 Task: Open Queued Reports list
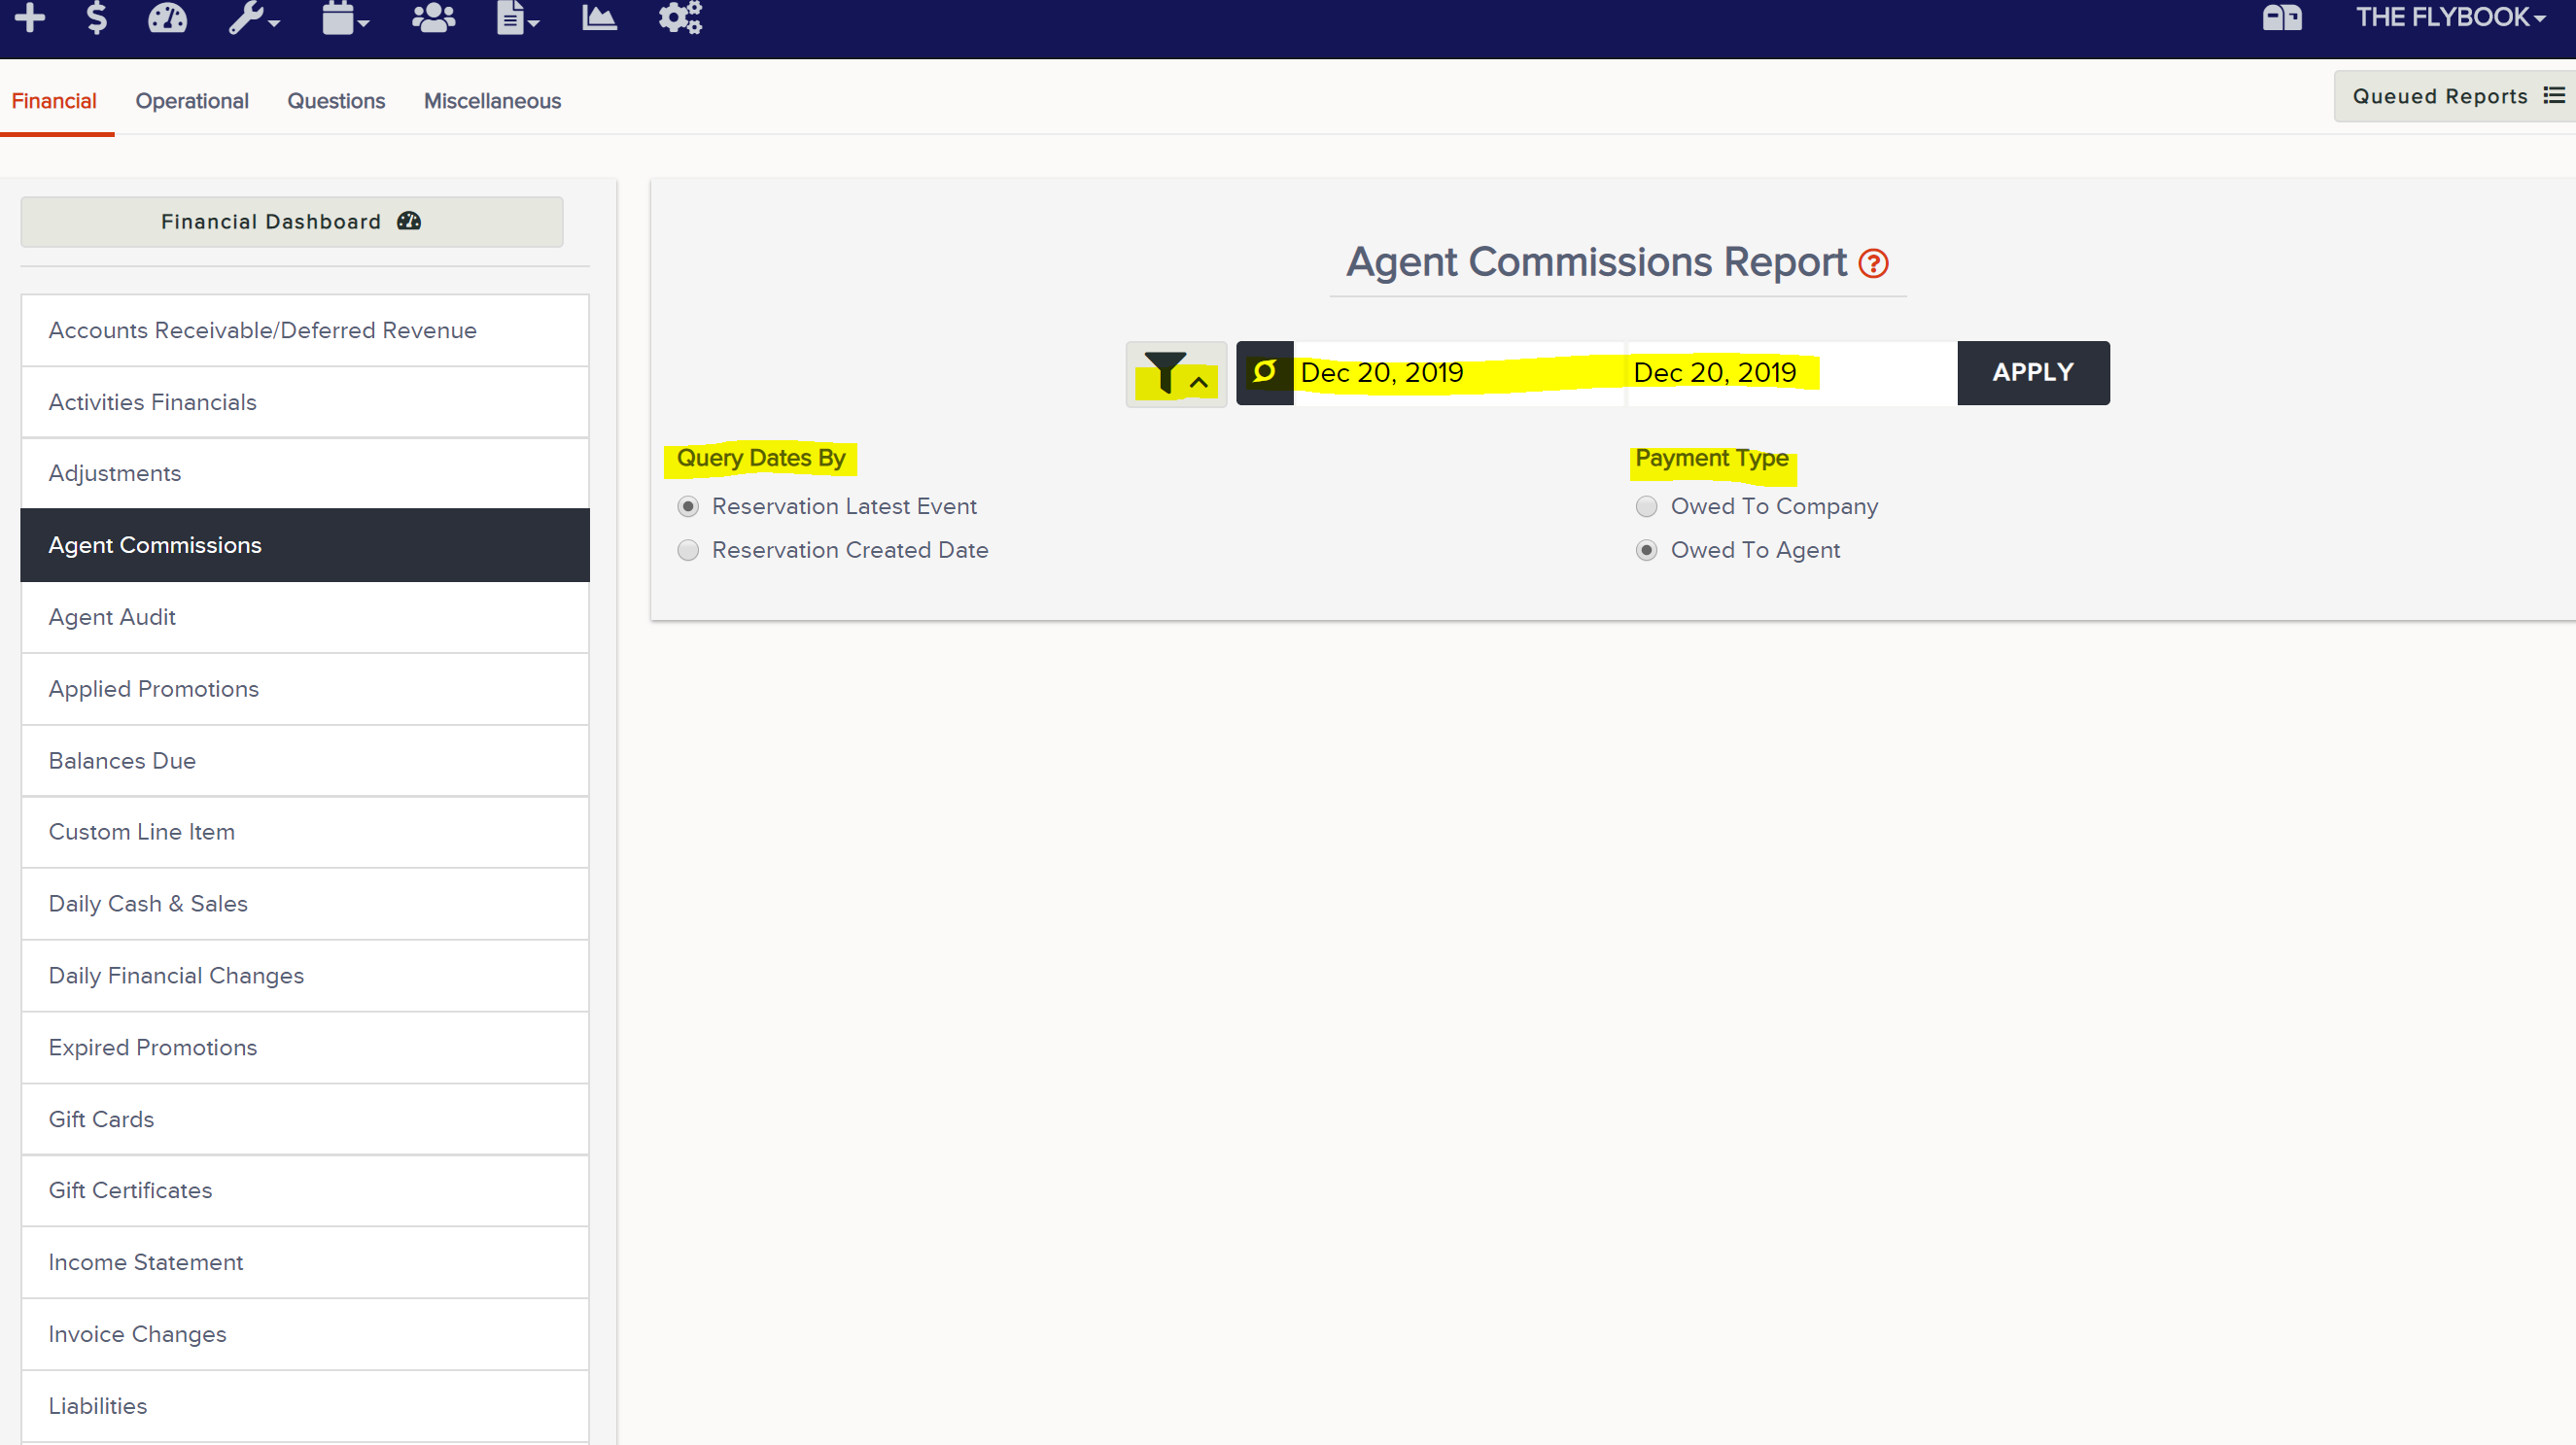(x=2456, y=96)
